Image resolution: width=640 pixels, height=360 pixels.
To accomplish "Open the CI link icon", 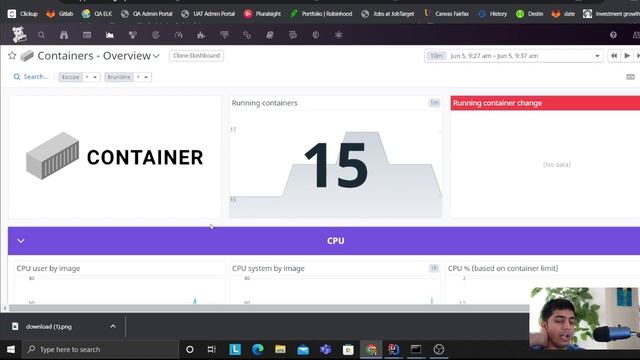I will pyautogui.click(x=247, y=35).
